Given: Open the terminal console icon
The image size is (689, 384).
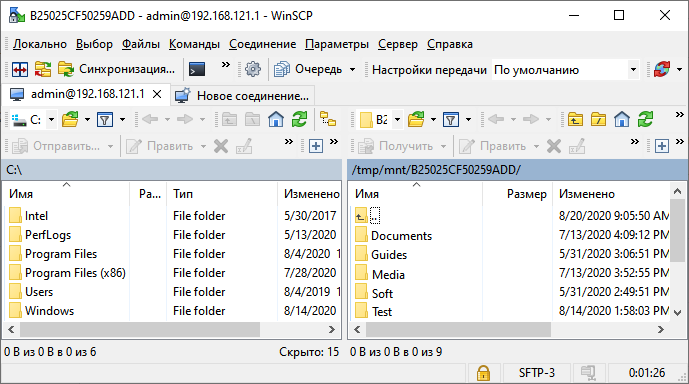Looking at the screenshot, I should pyautogui.click(x=197, y=69).
